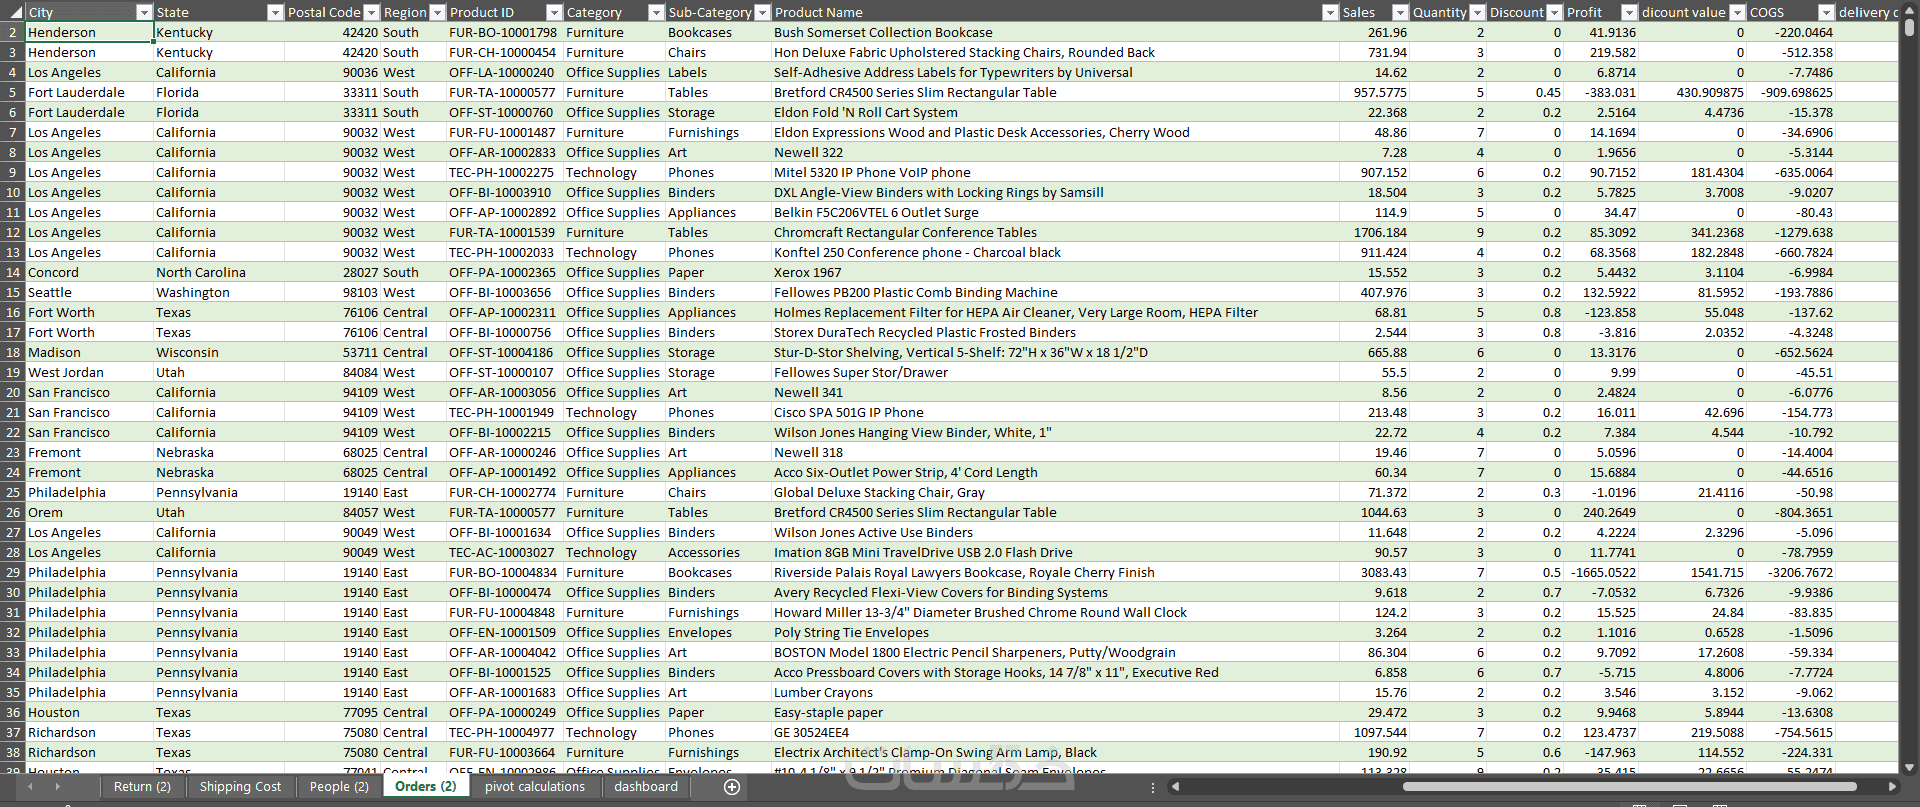The image size is (1920, 807).
Task: Open the dashboard sheet tab
Action: (x=646, y=787)
